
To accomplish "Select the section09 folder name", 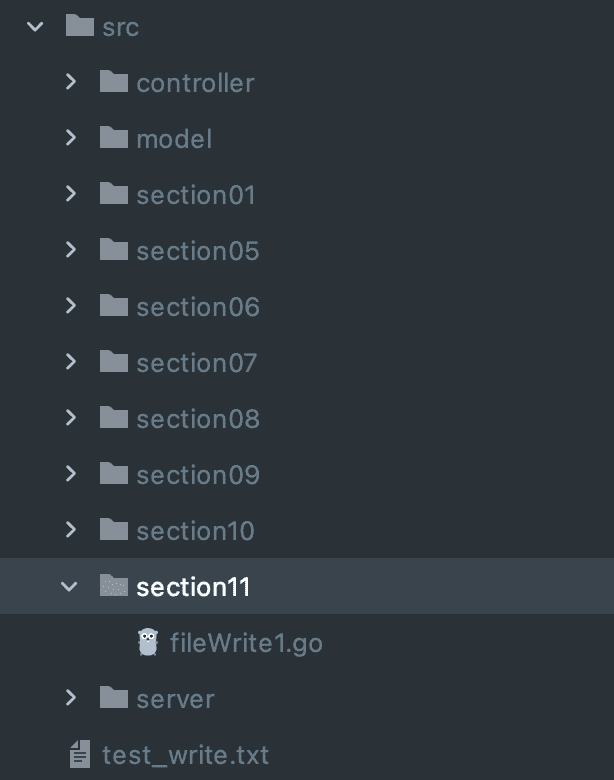I will pyautogui.click(x=198, y=474).
